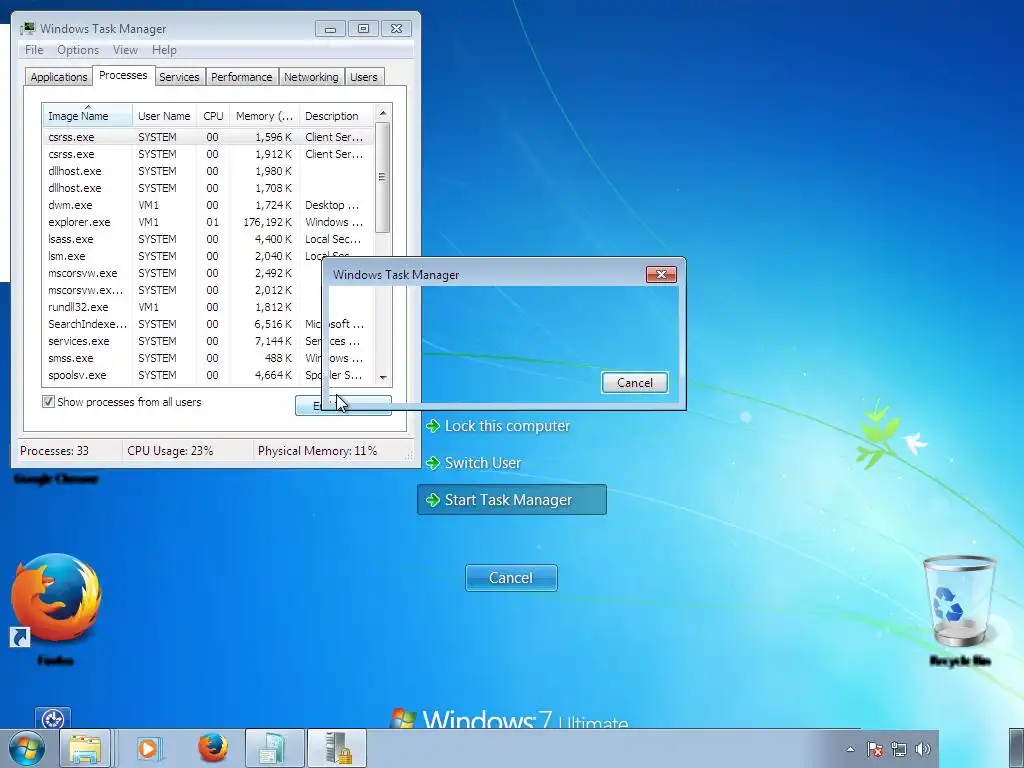Switch to the Applications tab
1024x768 pixels.
click(59, 77)
